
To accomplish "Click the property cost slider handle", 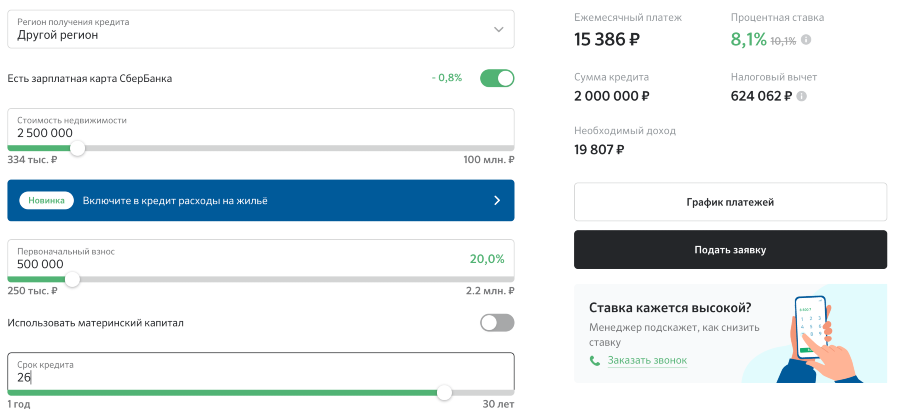I will click(x=77, y=148).
